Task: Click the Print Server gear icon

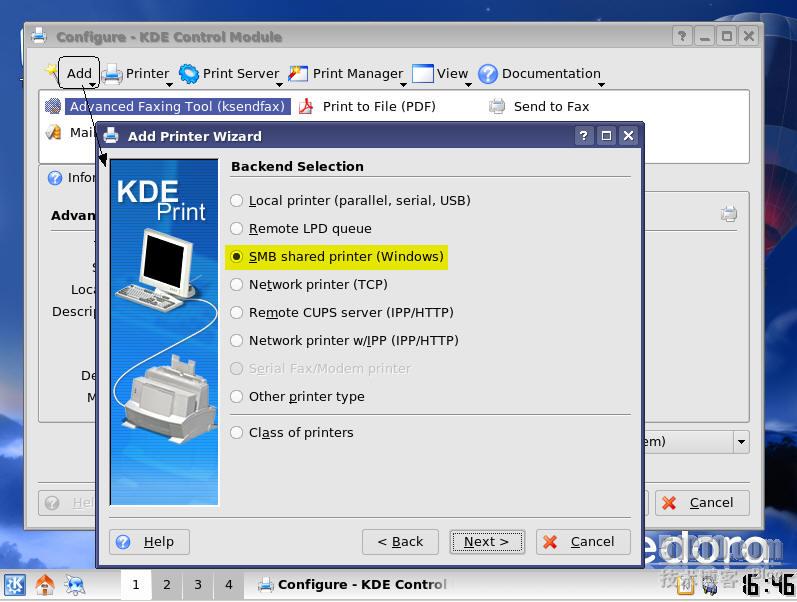Action: pyautogui.click(x=189, y=74)
